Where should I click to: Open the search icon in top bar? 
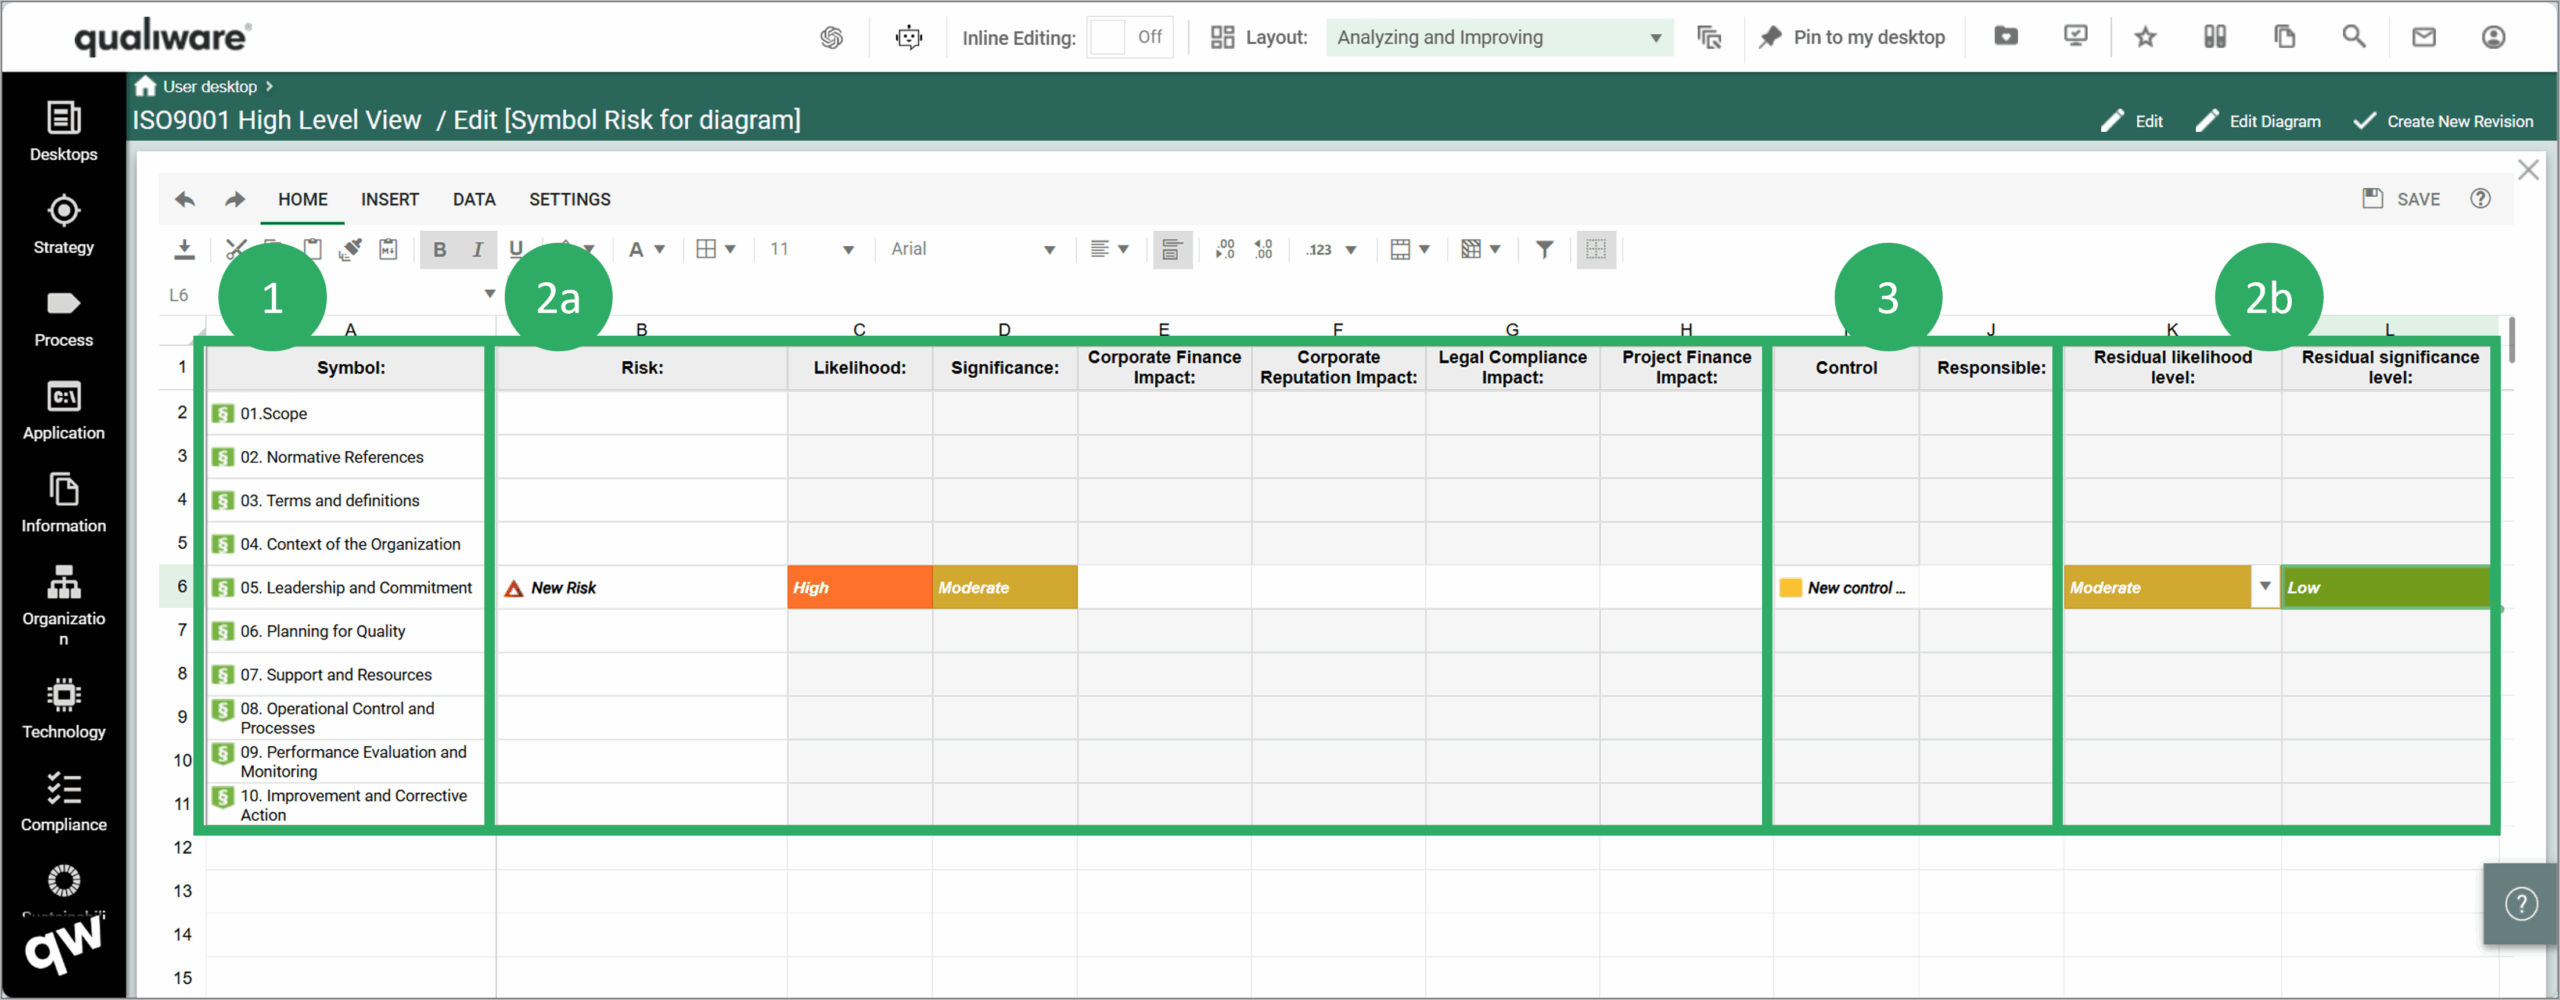point(2354,36)
